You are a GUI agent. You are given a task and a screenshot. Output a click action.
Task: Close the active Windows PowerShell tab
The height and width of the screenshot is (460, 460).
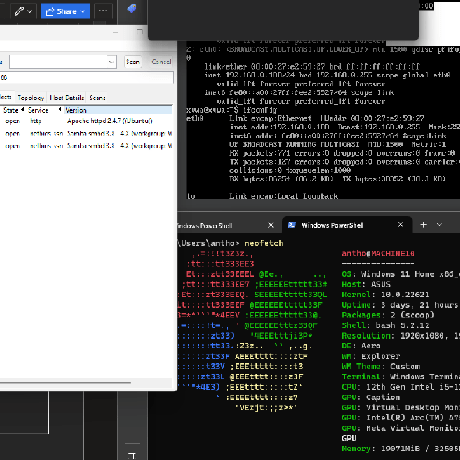(400, 225)
